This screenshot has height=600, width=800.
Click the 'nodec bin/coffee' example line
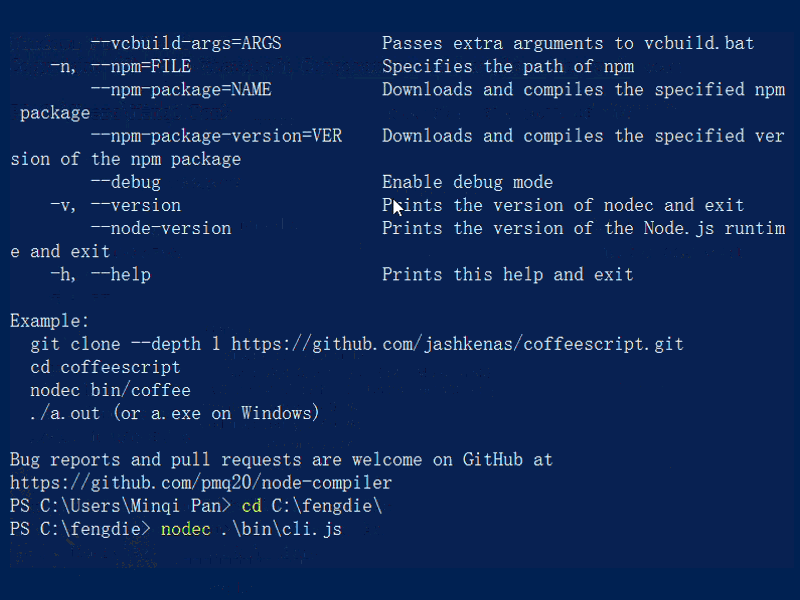(111, 390)
